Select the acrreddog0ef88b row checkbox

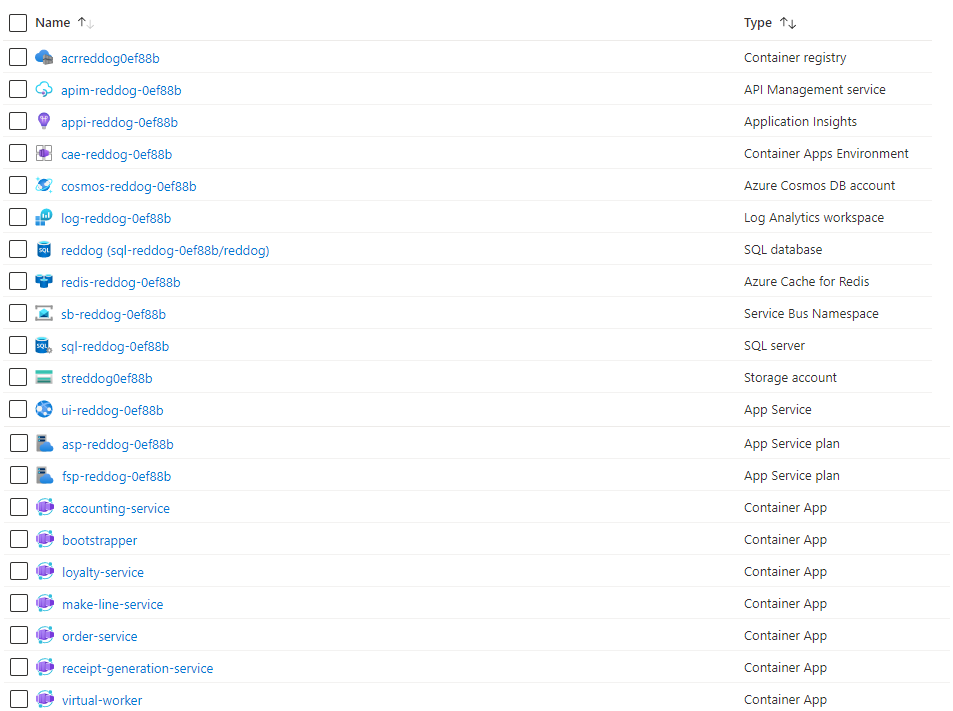(x=18, y=58)
